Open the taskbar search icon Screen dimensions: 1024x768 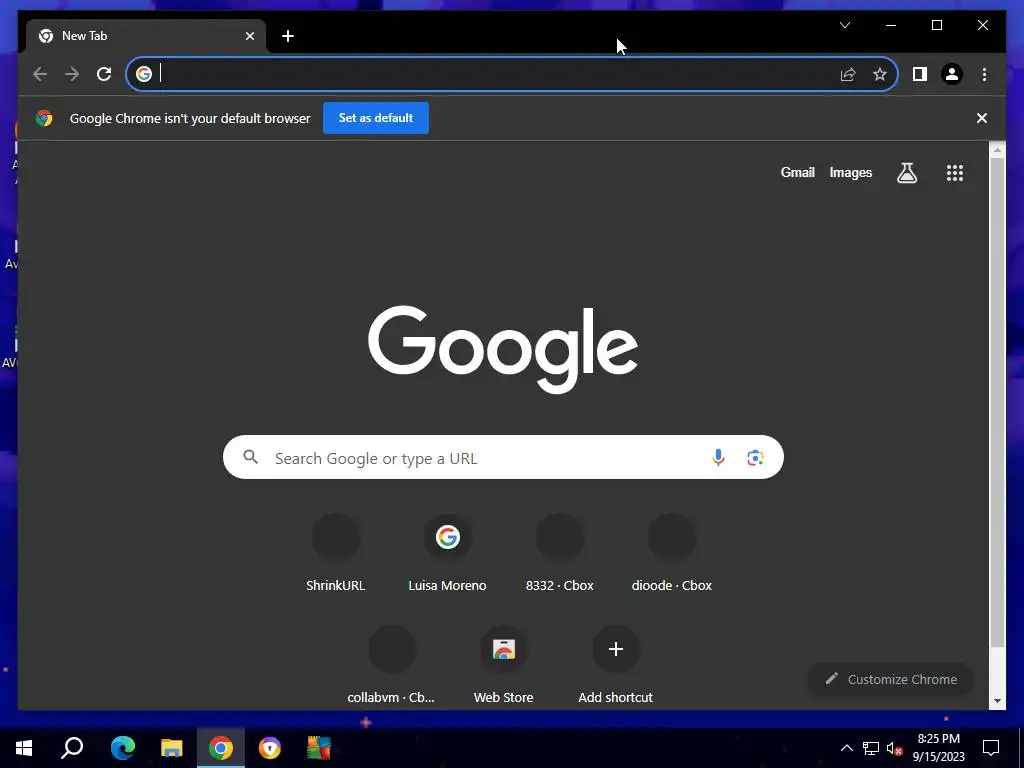[72, 748]
